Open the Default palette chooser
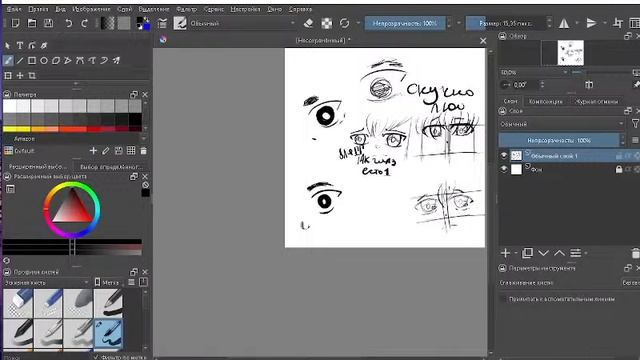Viewport: 640px width, 360px height. pos(9,151)
